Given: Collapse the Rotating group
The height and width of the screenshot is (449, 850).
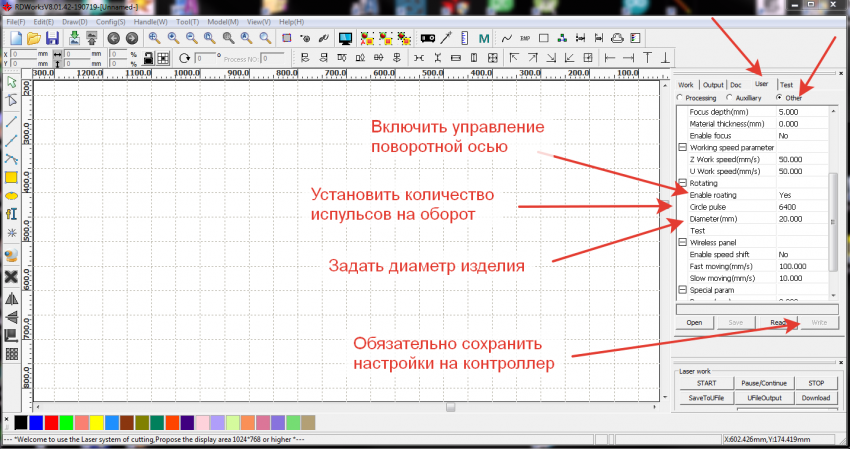Looking at the screenshot, I should point(682,183).
